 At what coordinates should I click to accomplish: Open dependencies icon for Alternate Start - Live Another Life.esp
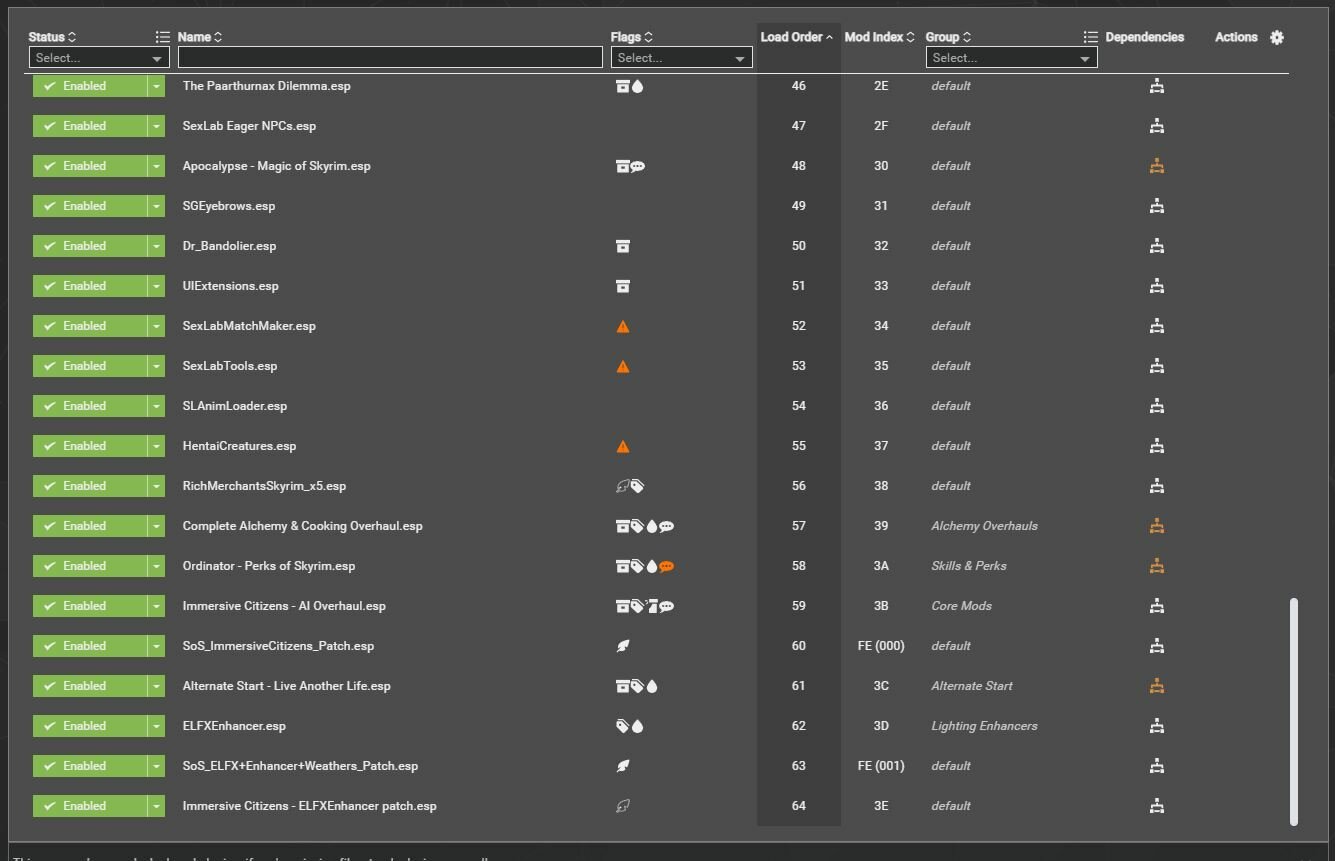point(1156,686)
